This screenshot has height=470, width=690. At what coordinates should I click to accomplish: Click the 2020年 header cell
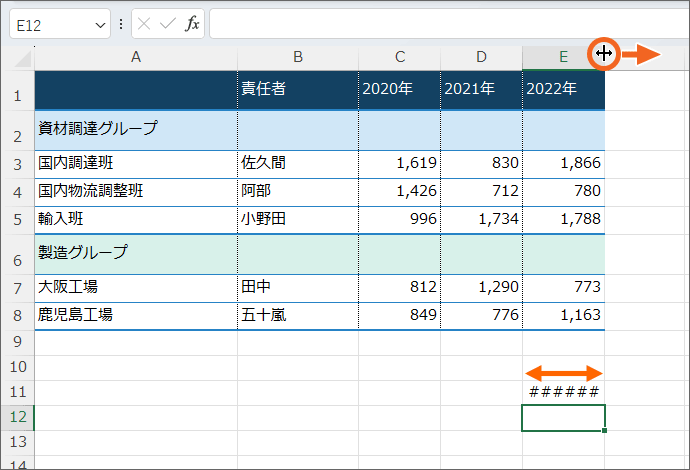pyautogui.click(x=400, y=90)
